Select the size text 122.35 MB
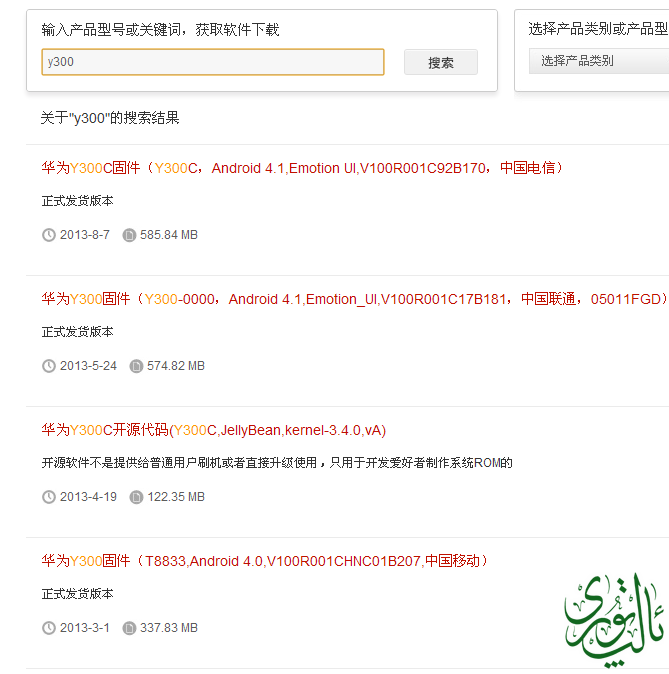 tap(176, 497)
